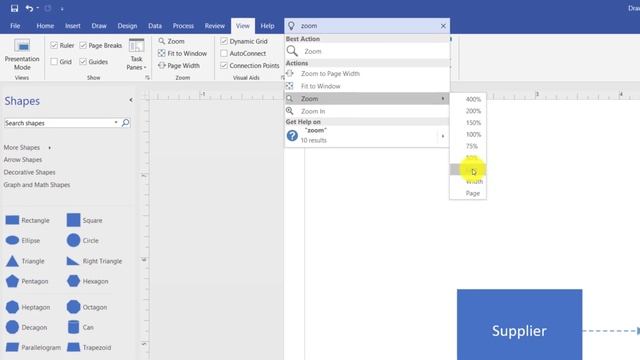
Task: Expand More Shapes menu
Action: click(x=27, y=147)
